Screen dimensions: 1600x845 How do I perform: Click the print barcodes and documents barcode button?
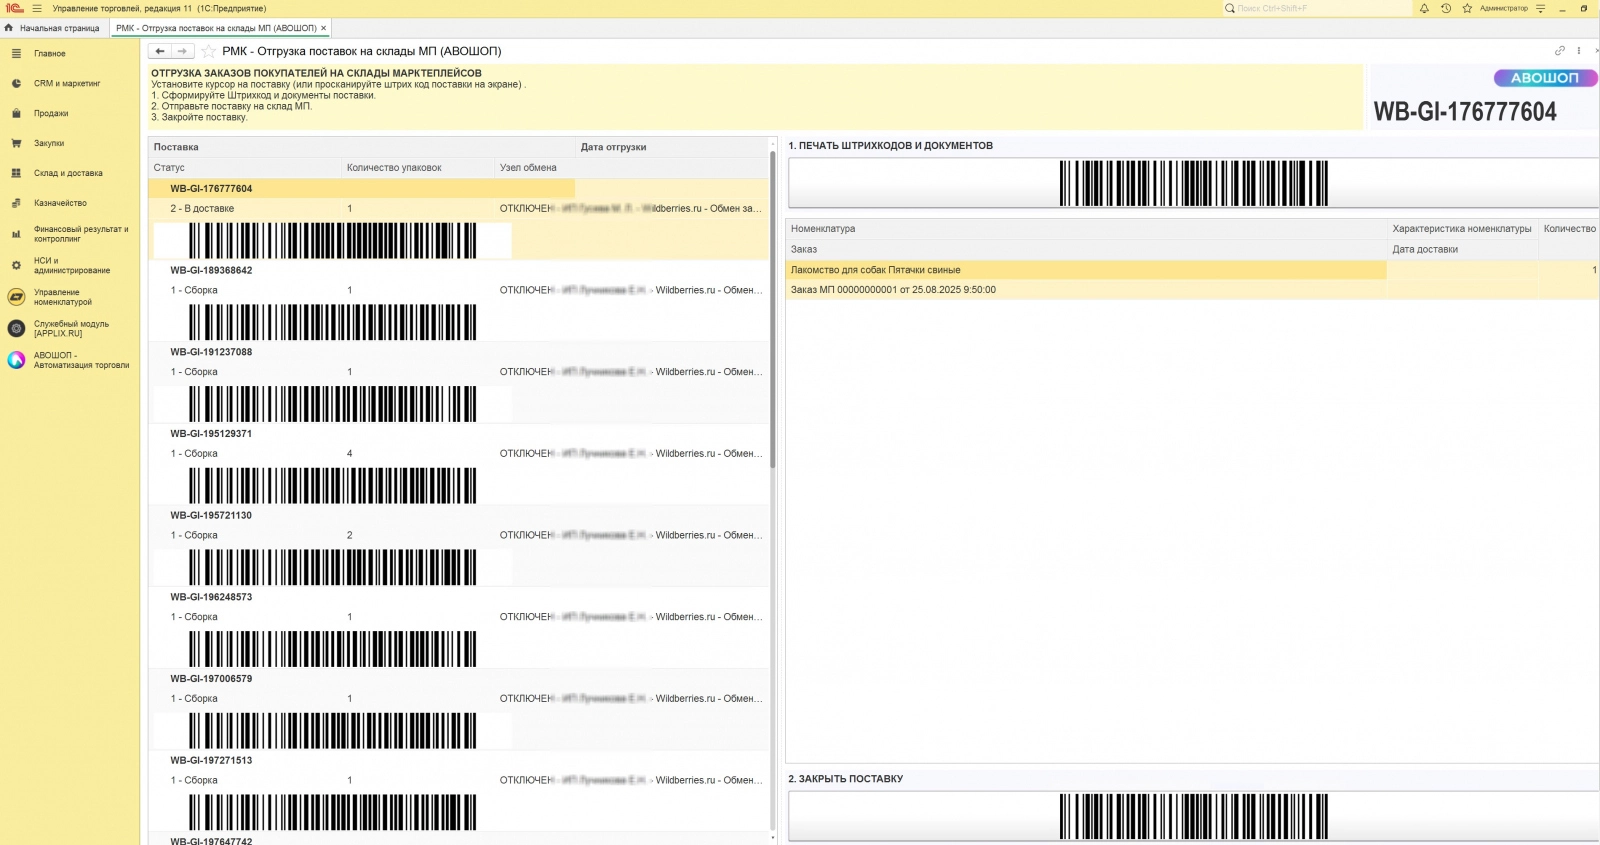[1194, 183]
